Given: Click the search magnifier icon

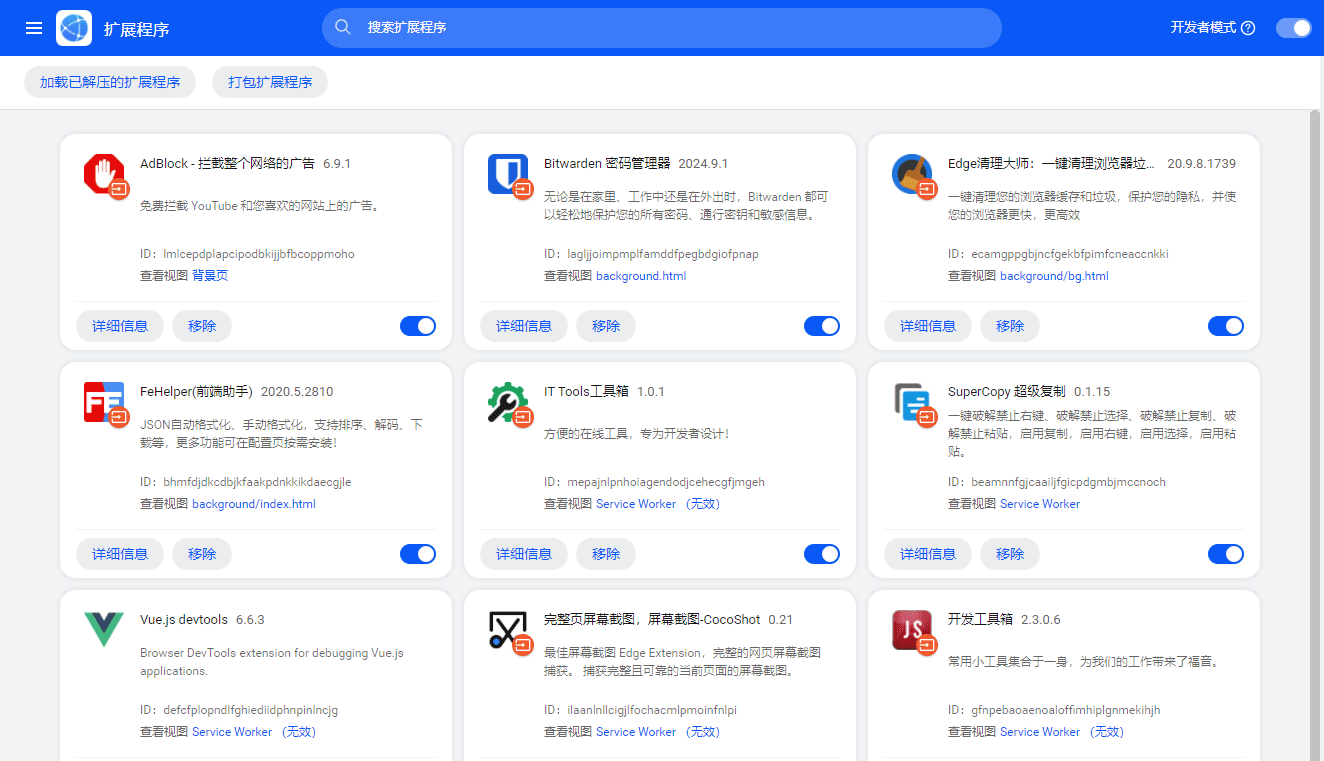Looking at the screenshot, I should point(343,27).
